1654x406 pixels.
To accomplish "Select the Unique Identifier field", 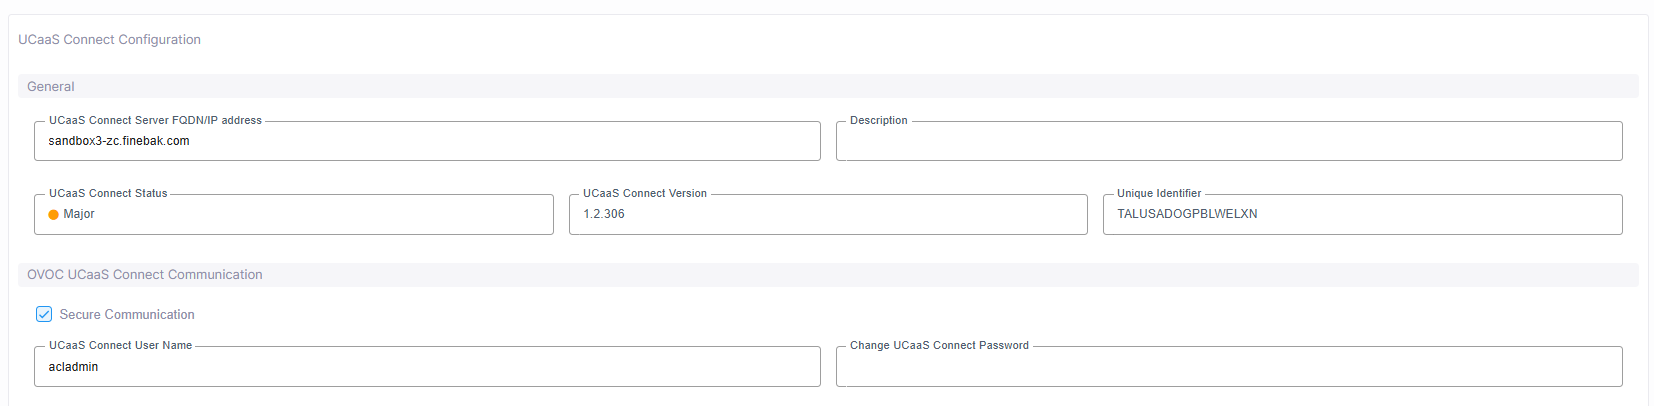I will click(x=1362, y=214).
